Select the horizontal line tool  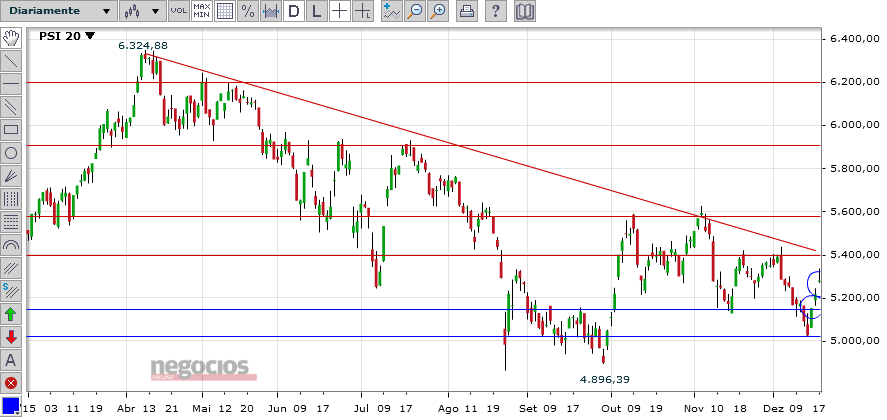coord(11,84)
